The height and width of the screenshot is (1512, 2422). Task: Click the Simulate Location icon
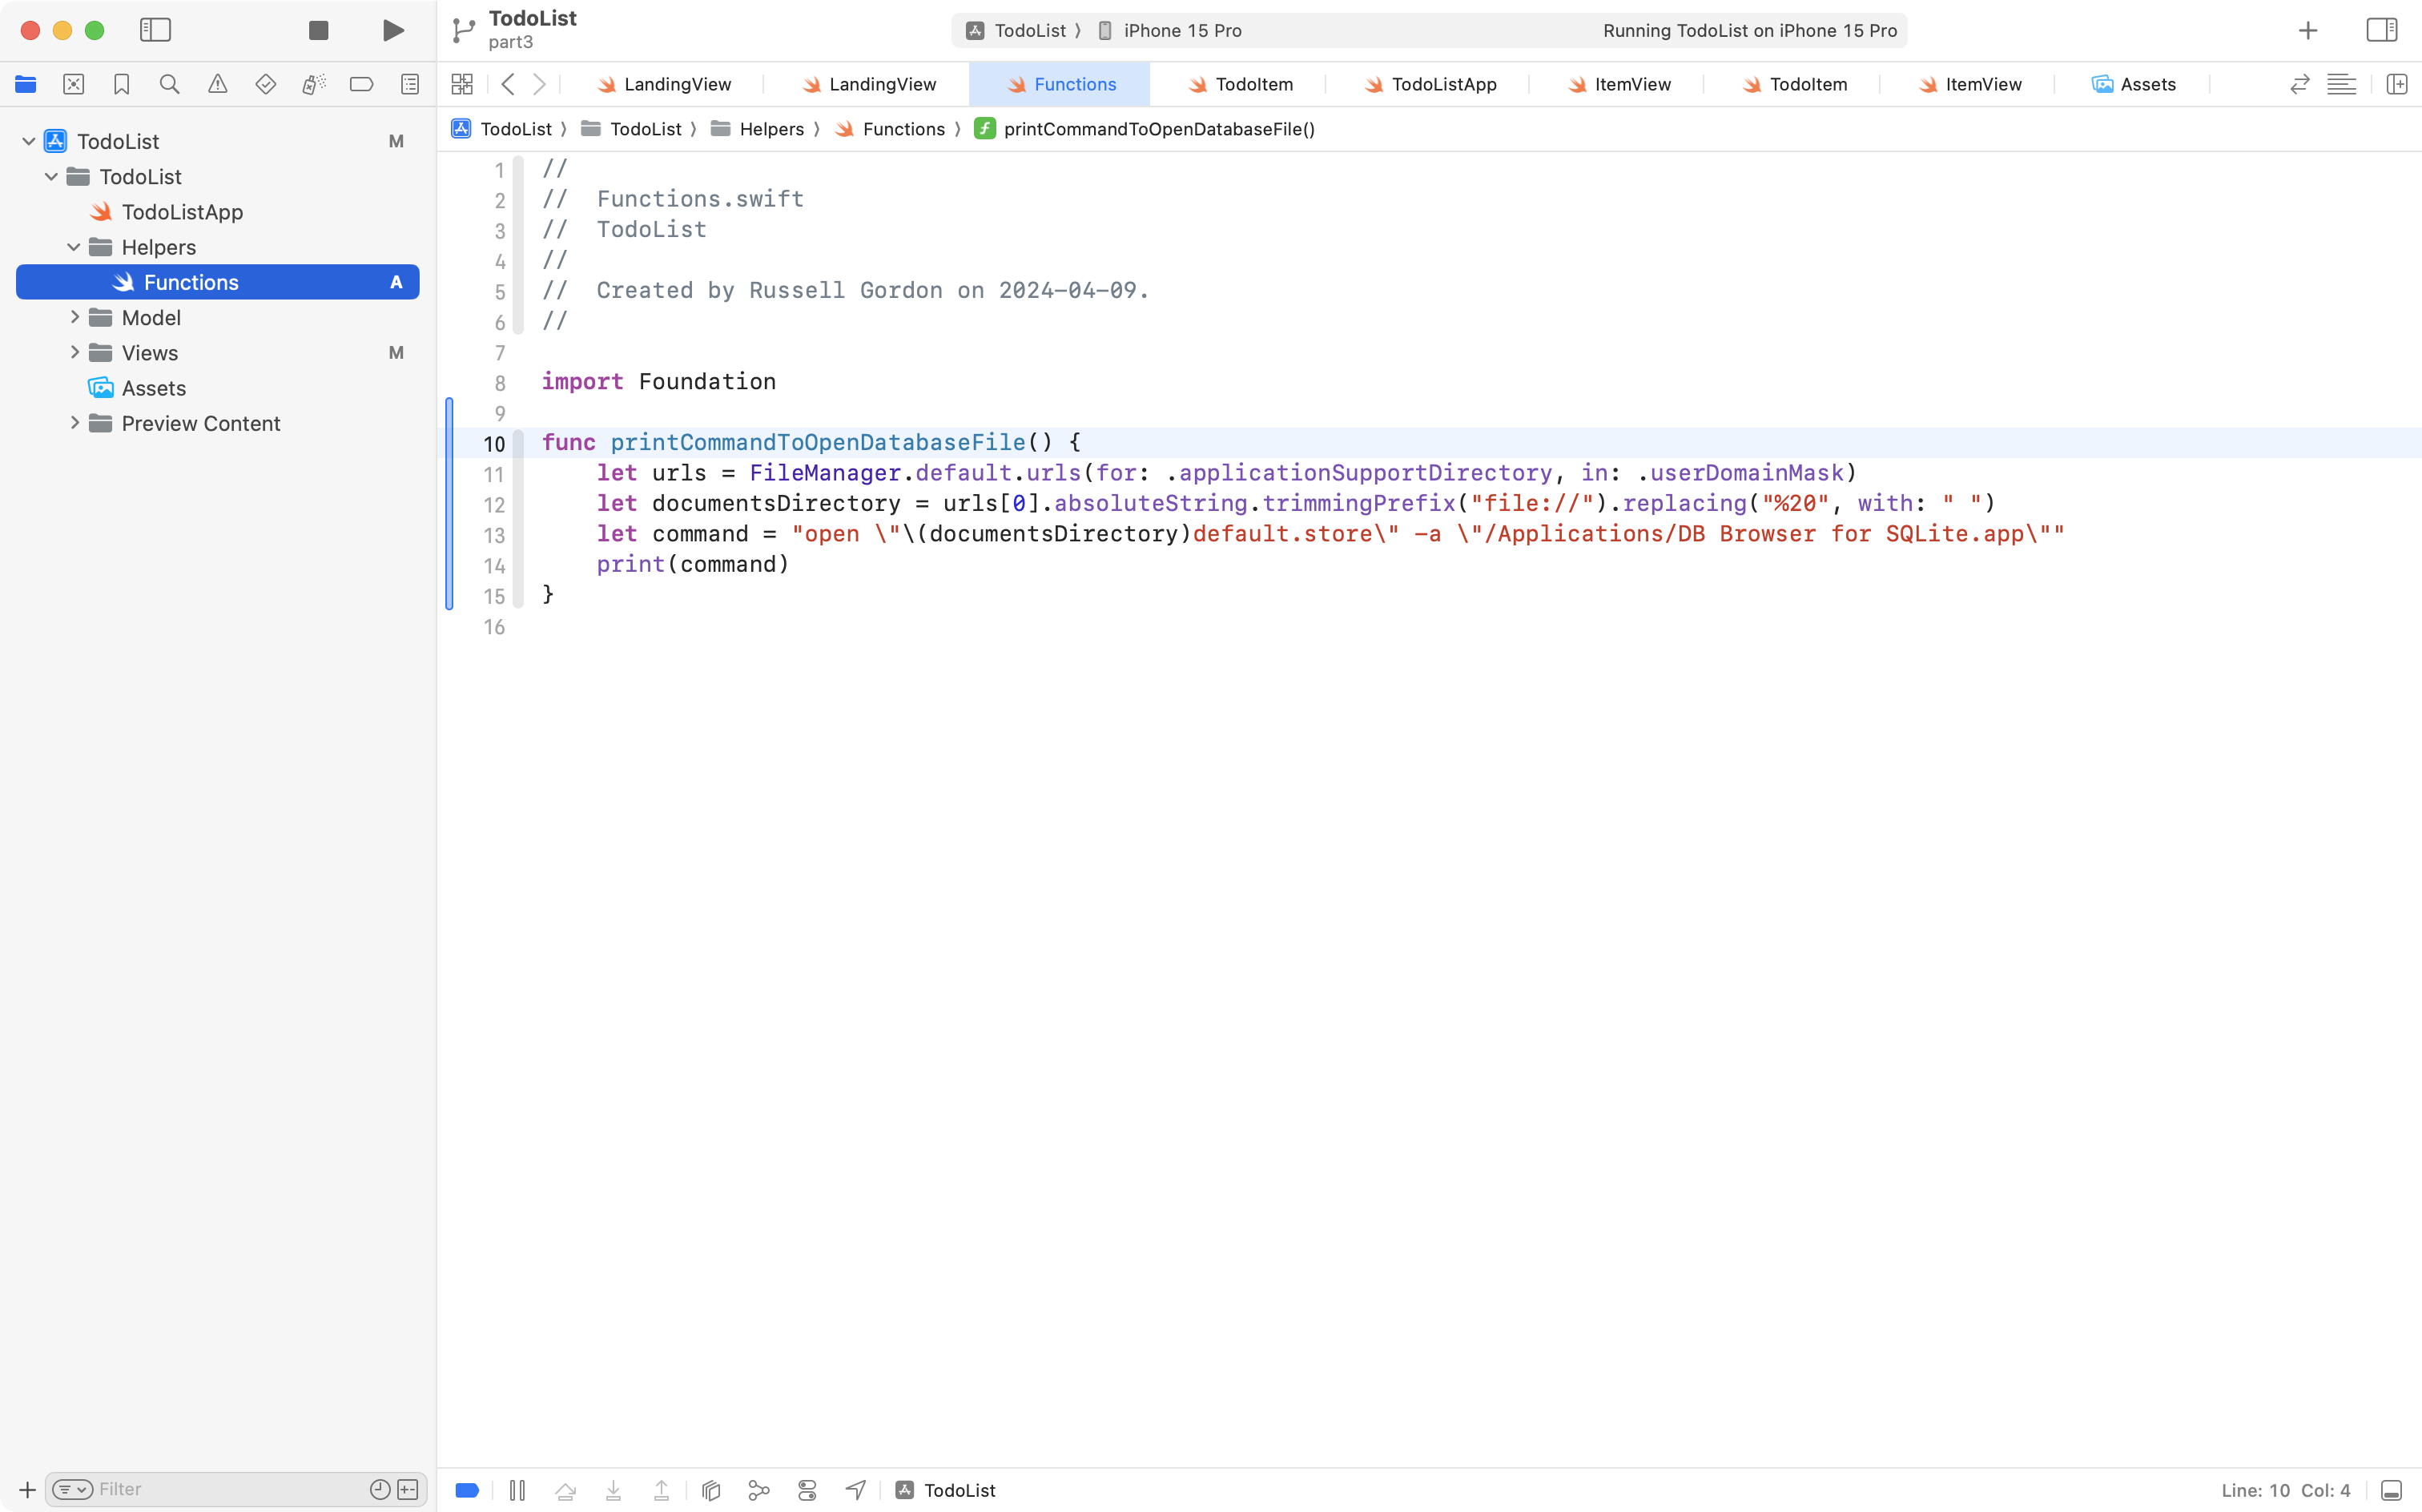click(855, 1489)
